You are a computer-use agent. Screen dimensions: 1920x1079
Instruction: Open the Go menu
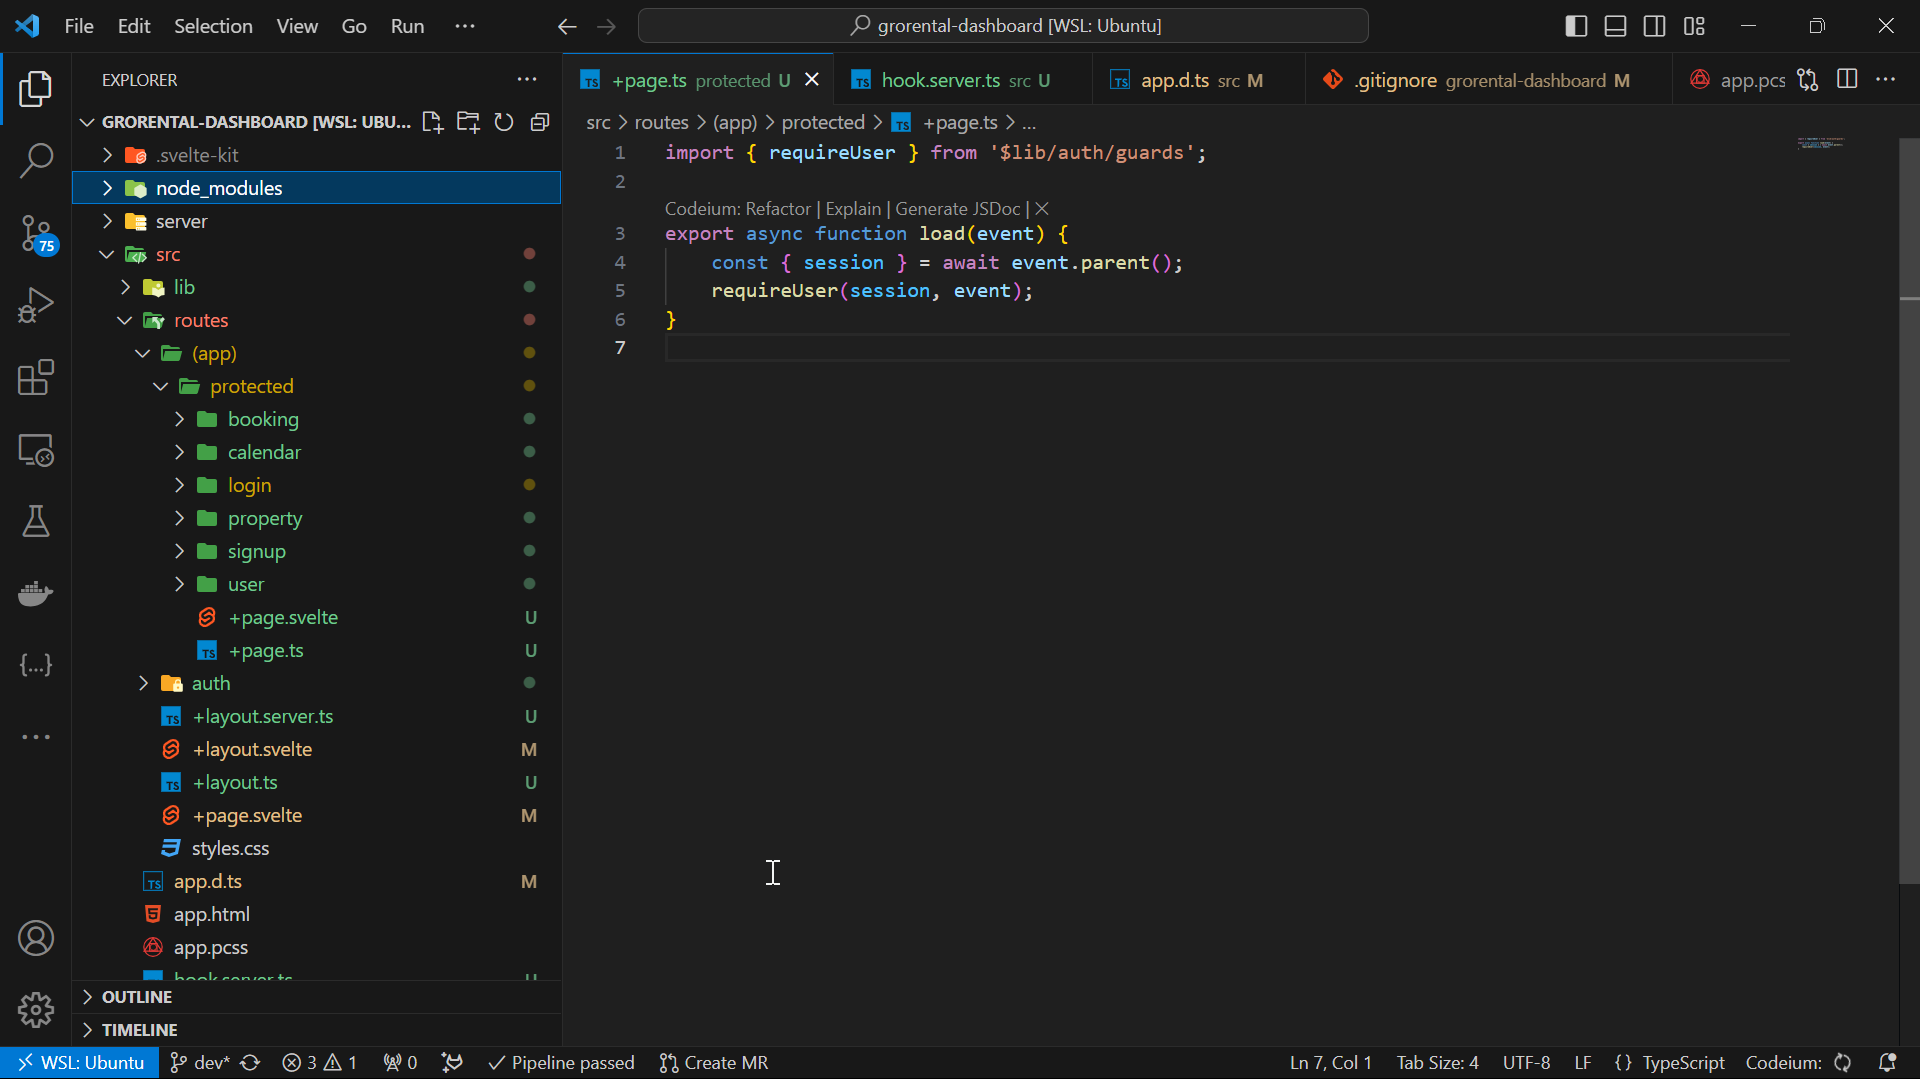click(354, 26)
